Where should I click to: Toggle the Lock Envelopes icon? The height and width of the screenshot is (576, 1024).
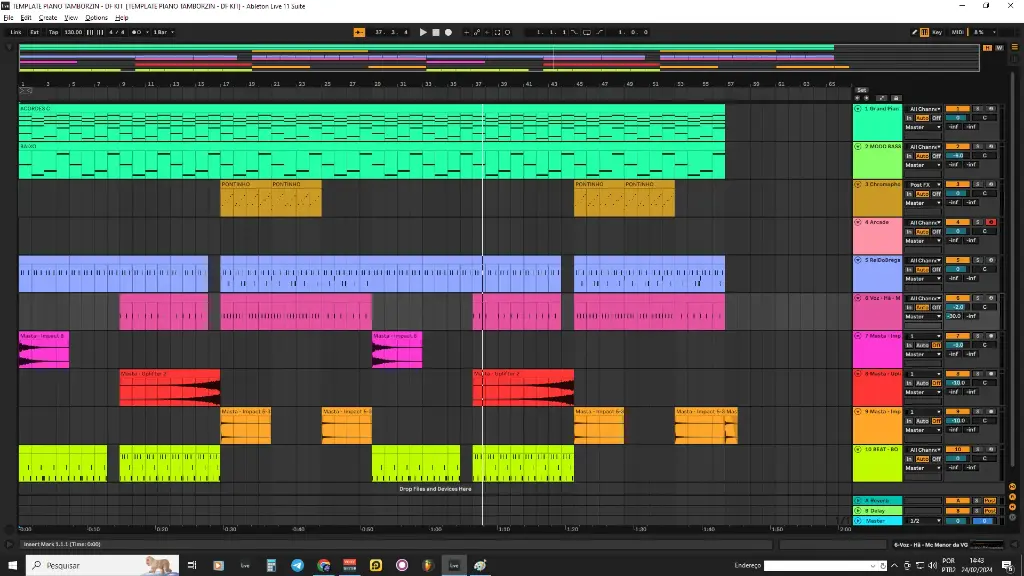coord(896,98)
